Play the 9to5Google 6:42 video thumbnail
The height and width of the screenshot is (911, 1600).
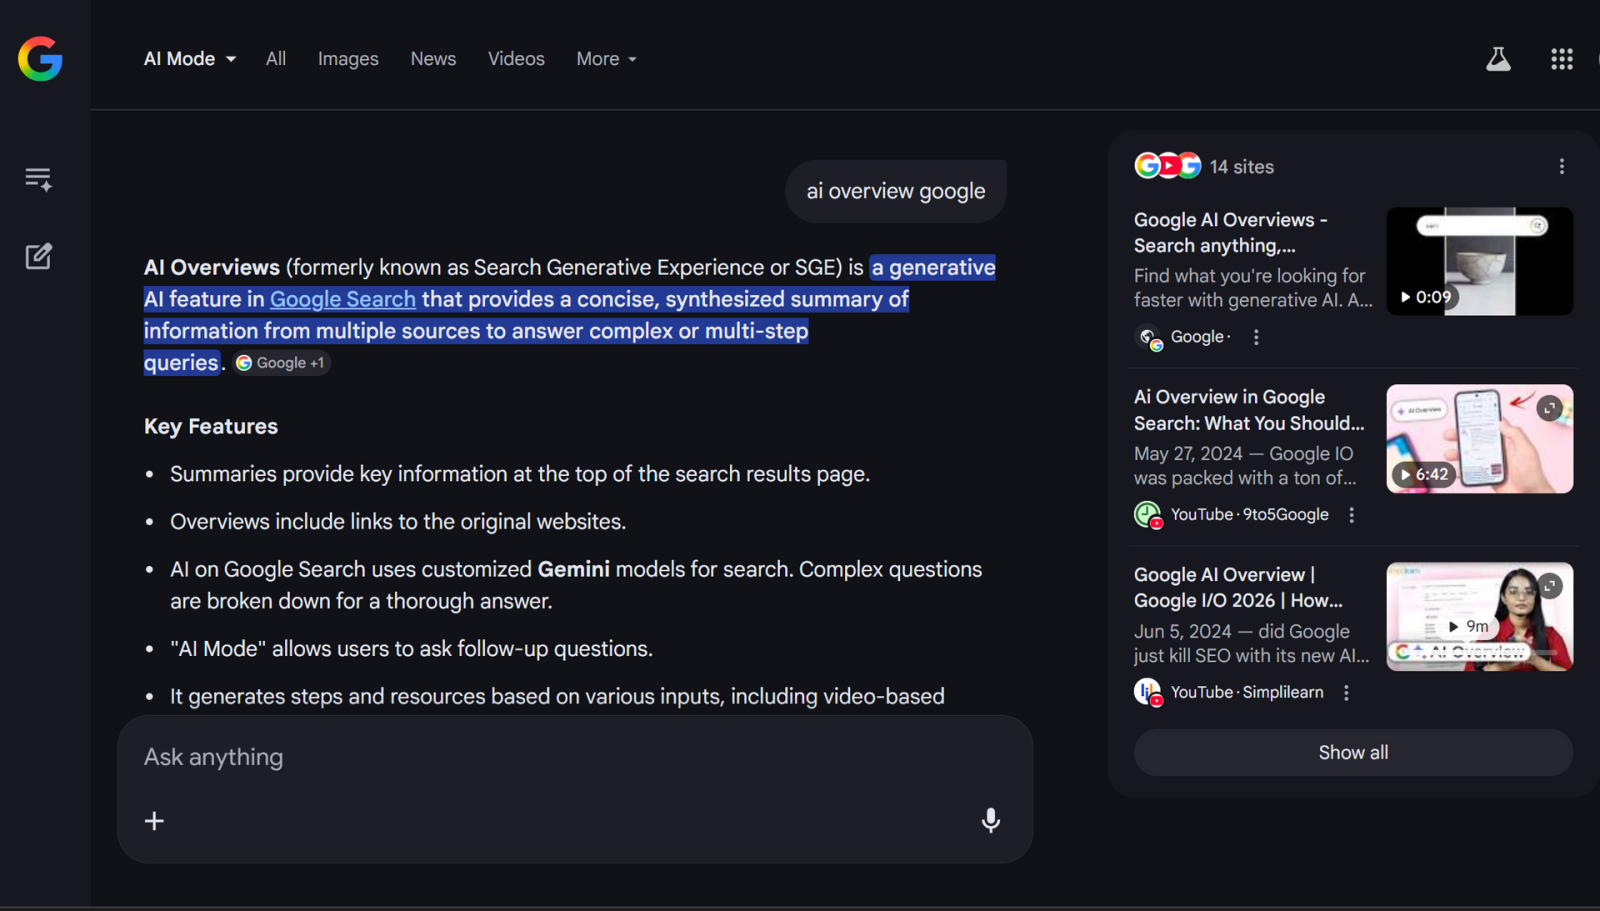[1478, 439]
